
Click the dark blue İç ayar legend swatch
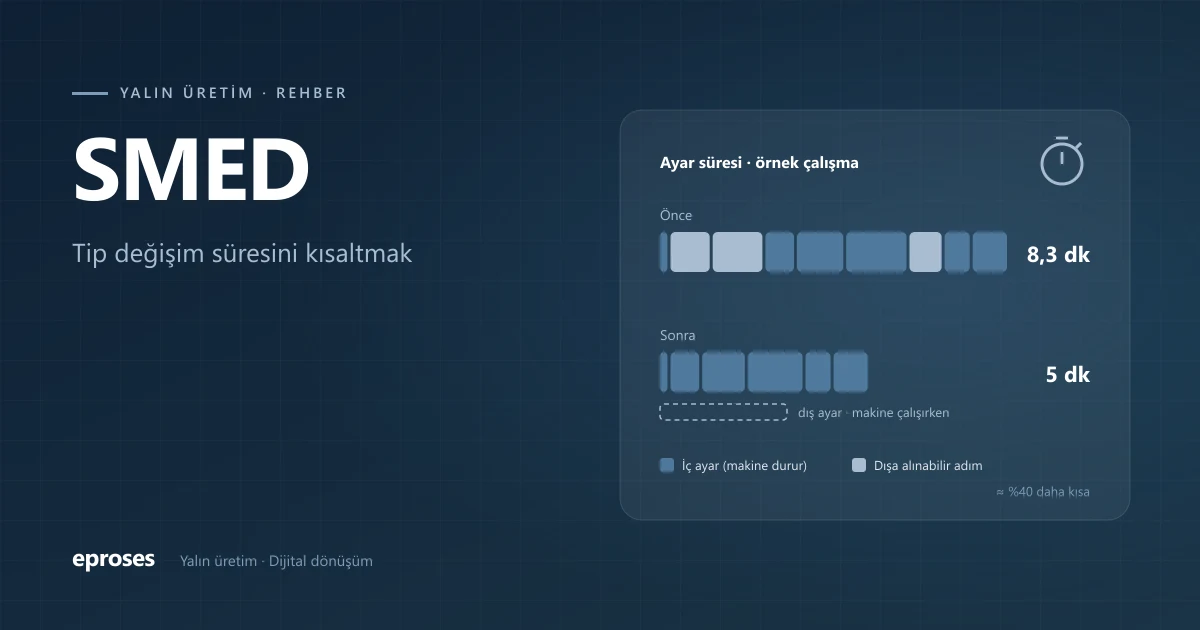click(667, 465)
